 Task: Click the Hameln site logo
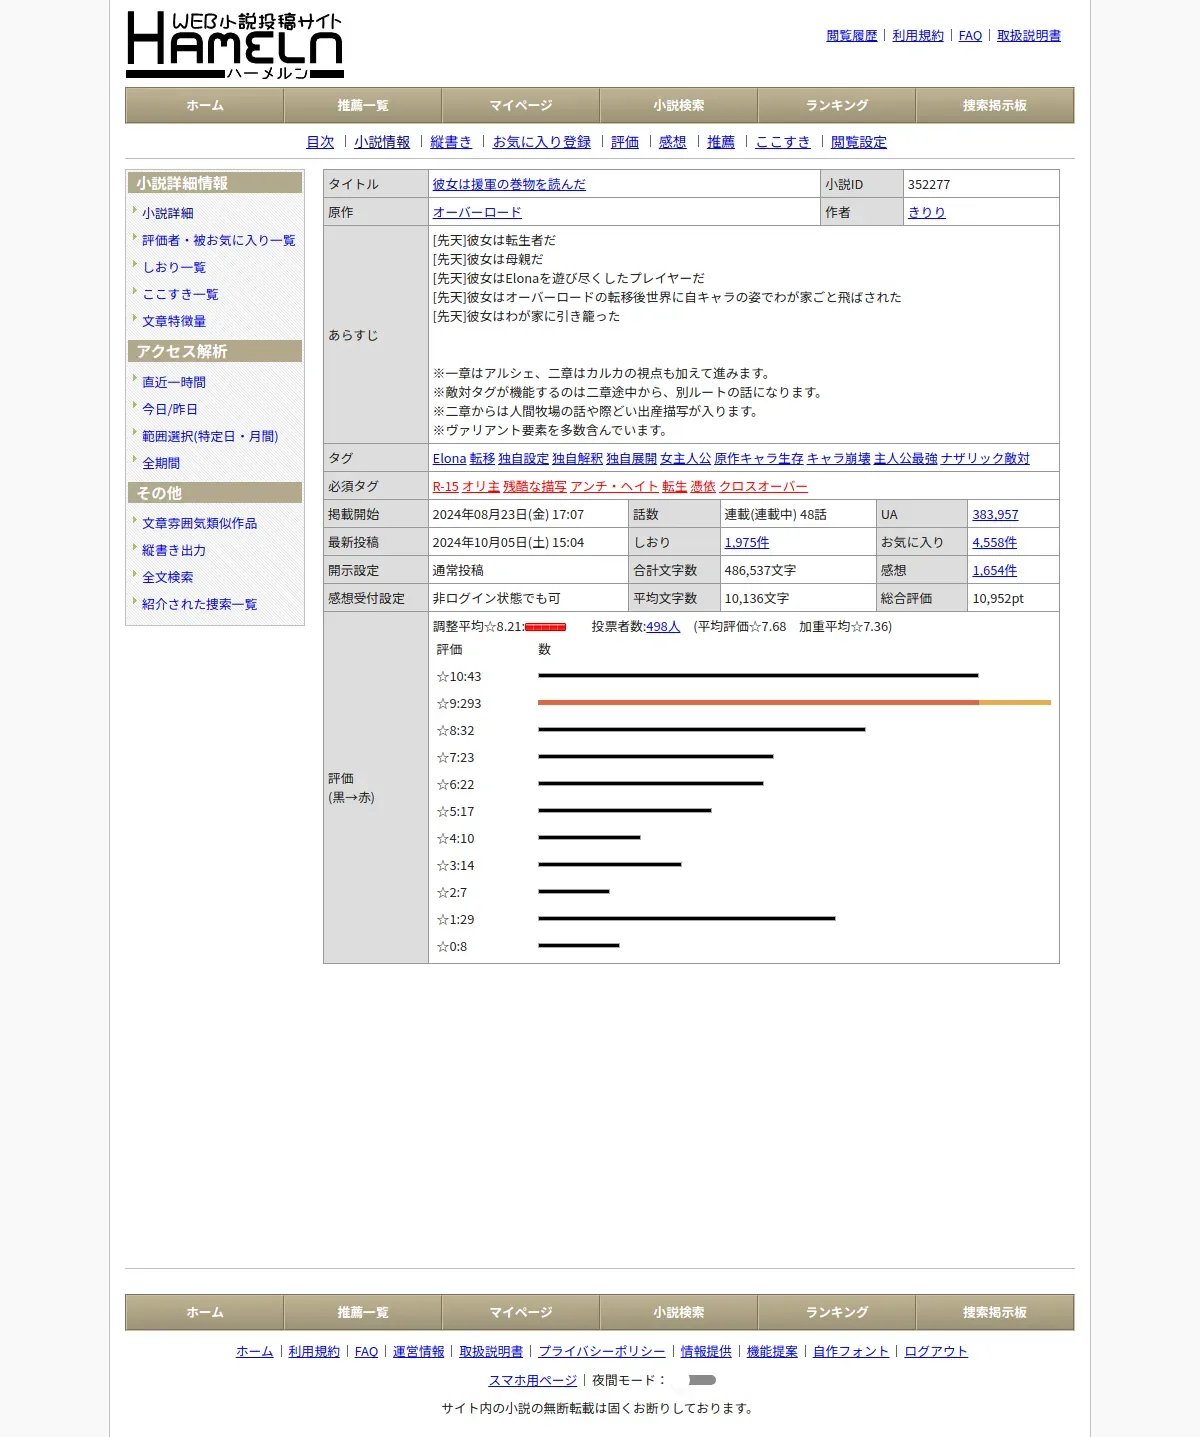[x=235, y=45]
